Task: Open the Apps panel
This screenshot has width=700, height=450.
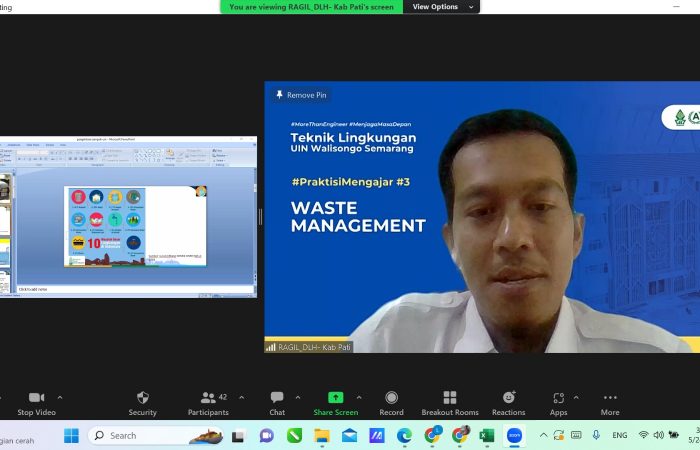Action: click(x=558, y=398)
